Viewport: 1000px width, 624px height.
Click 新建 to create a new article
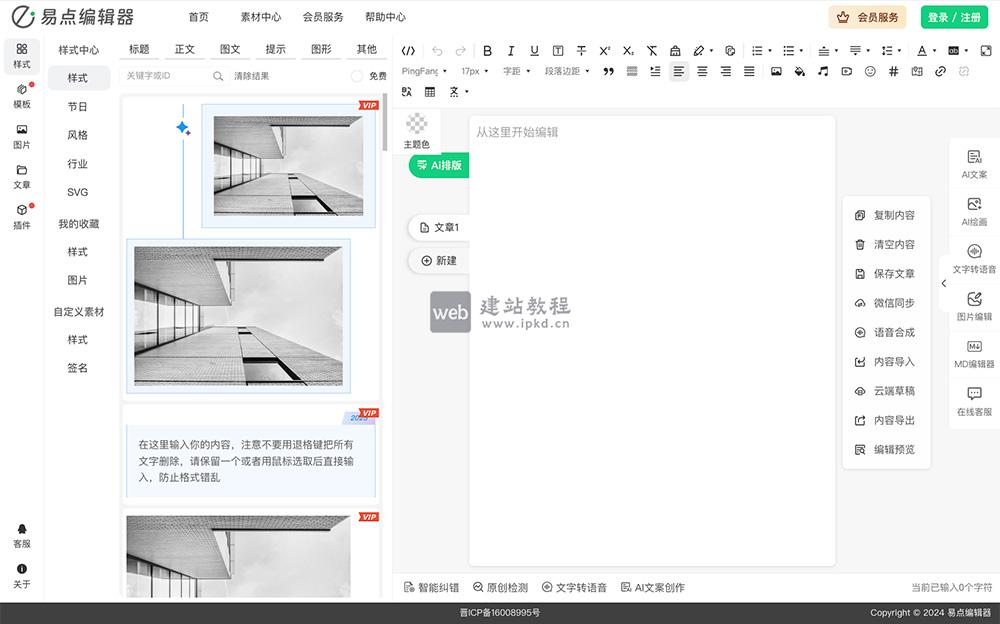coord(437,260)
